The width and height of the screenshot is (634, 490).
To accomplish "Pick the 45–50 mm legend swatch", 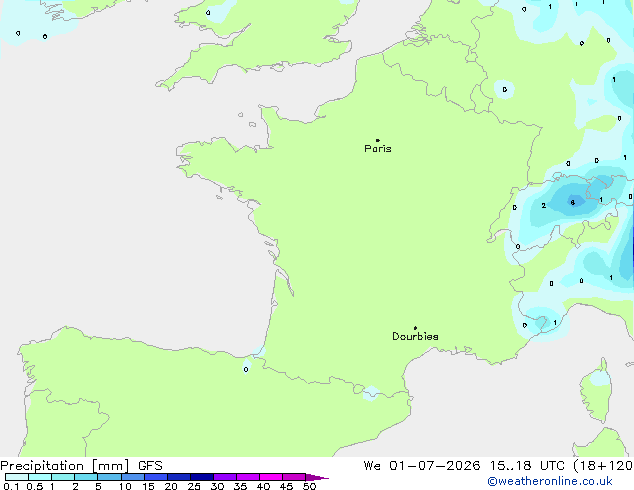I will (x=294, y=477).
